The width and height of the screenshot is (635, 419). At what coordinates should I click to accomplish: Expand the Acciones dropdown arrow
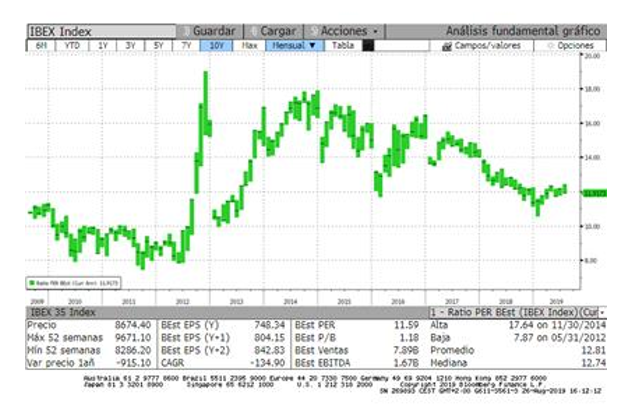(375, 32)
